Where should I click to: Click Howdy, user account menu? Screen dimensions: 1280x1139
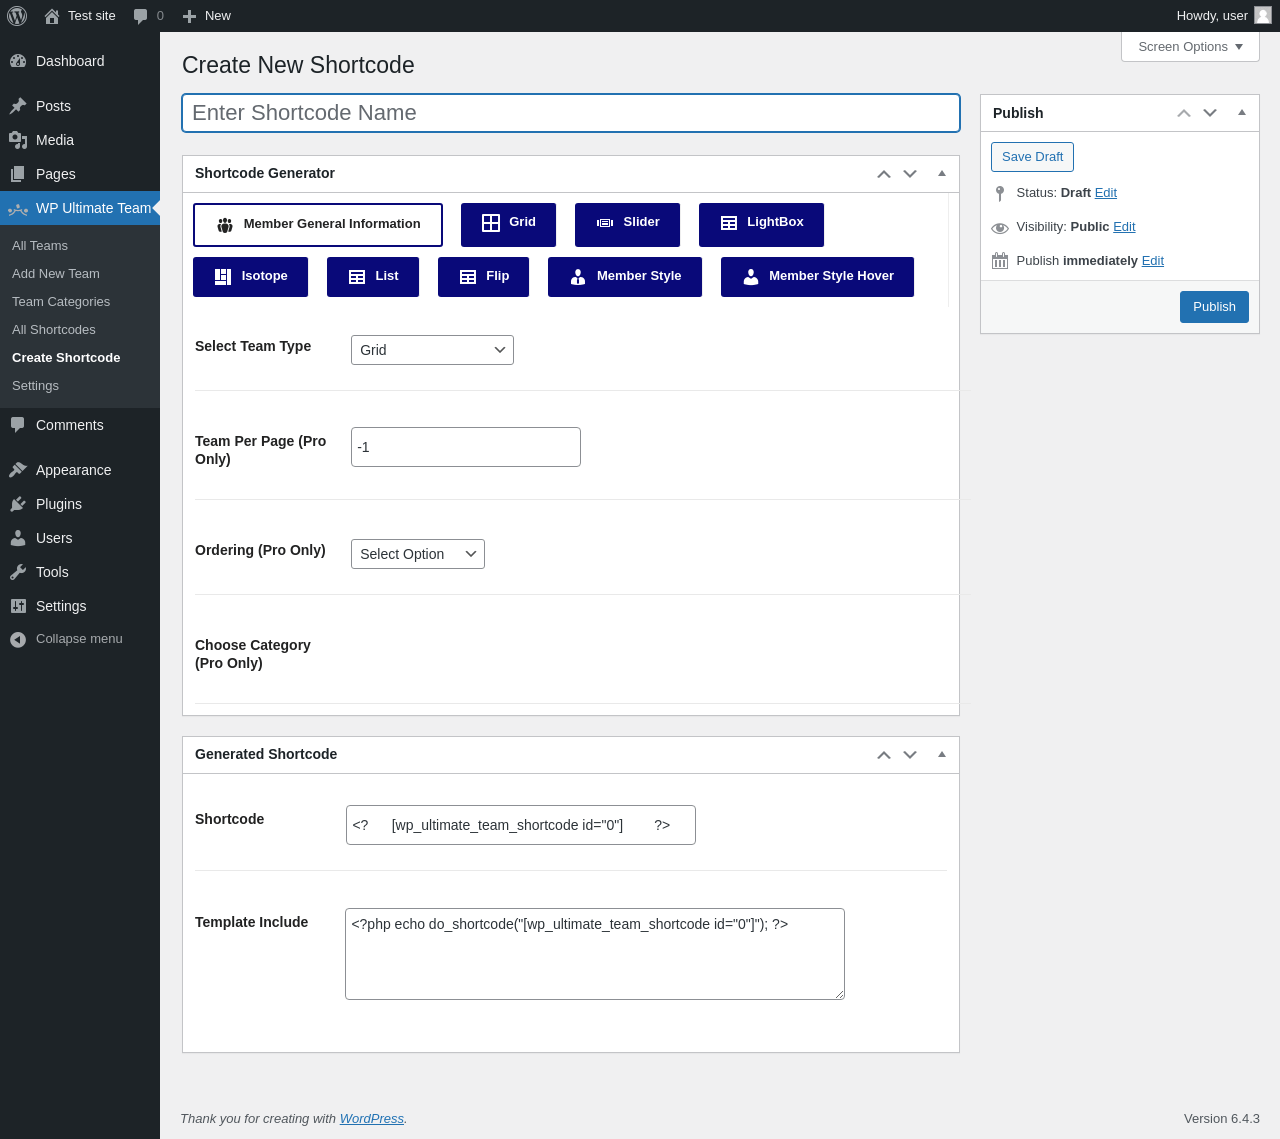1224,16
